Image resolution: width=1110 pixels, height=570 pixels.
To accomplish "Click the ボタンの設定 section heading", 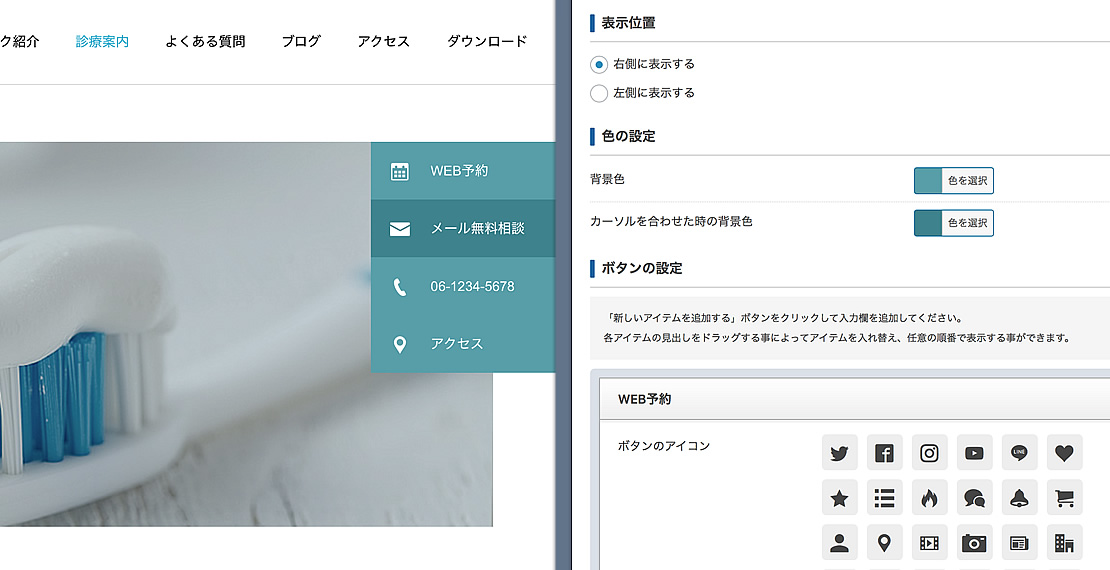I will pos(641,268).
